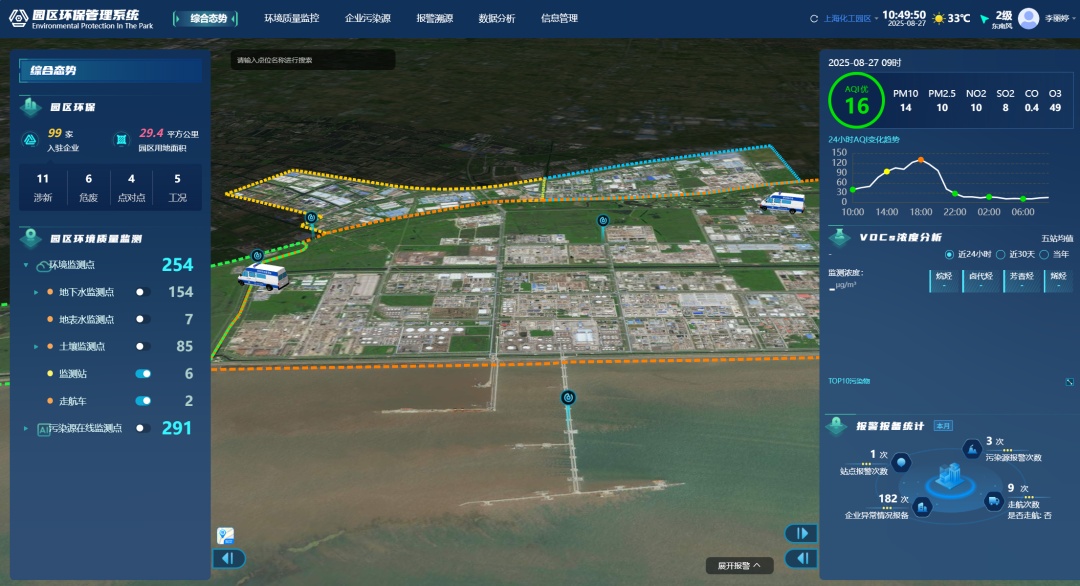Click the fullscreen icon near TOP10污染物
This screenshot has width=1080, height=586.
pyautogui.click(x=1069, y=382)
